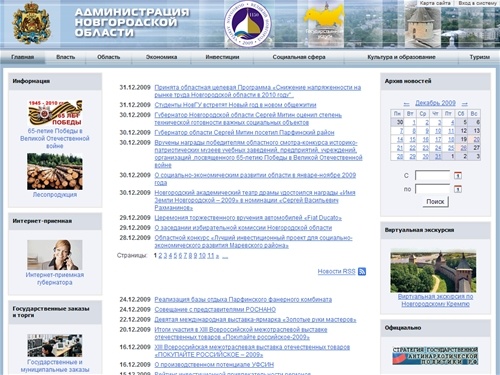The width and height of the screenshot is (500, 375).
Task: Select day 31 in the calendar
Action: click(x=438, y=156)
